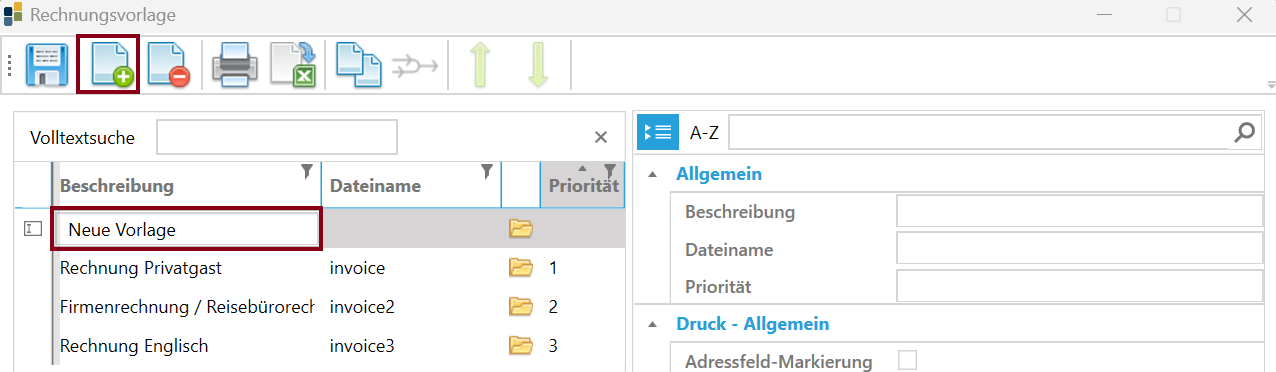Image resolution: width=1276 pixels, height=372 pixels.
Task: Clear the Volltextsuche with X button
Action: (601, 138)
